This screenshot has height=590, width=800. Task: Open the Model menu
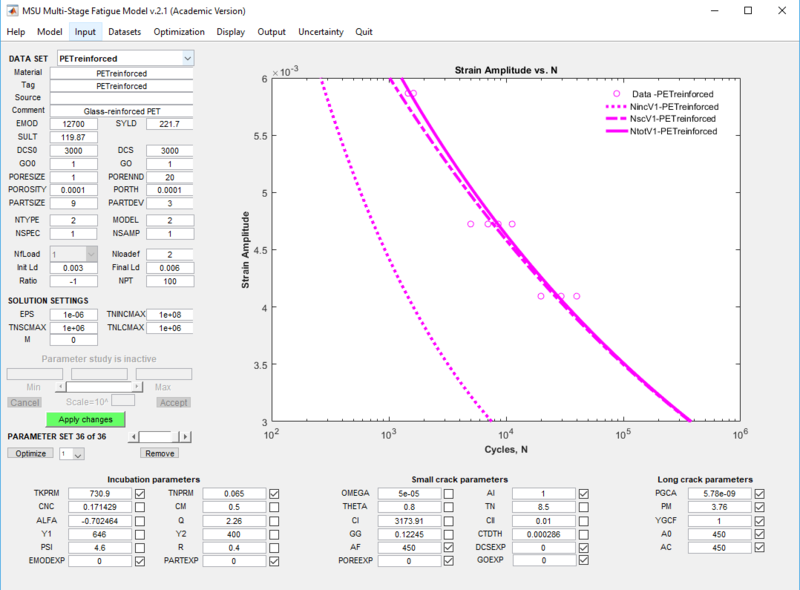click(x=50, y=31)
